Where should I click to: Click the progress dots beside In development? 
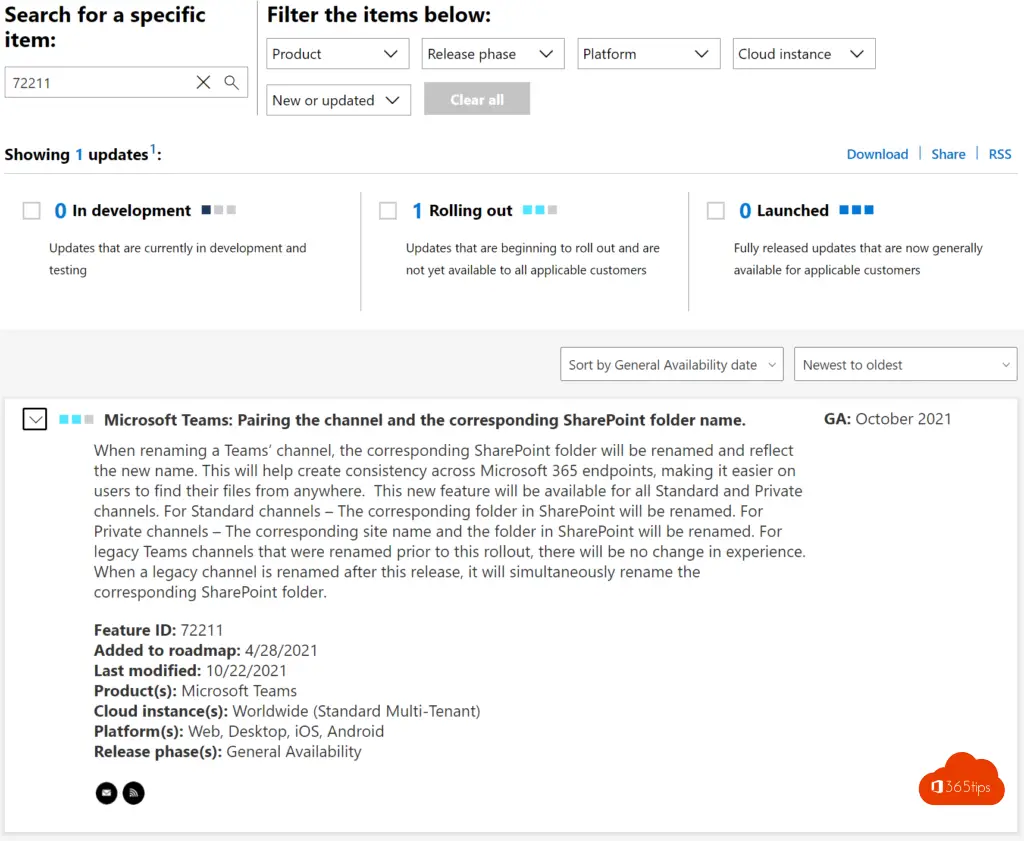pos(218,210)
